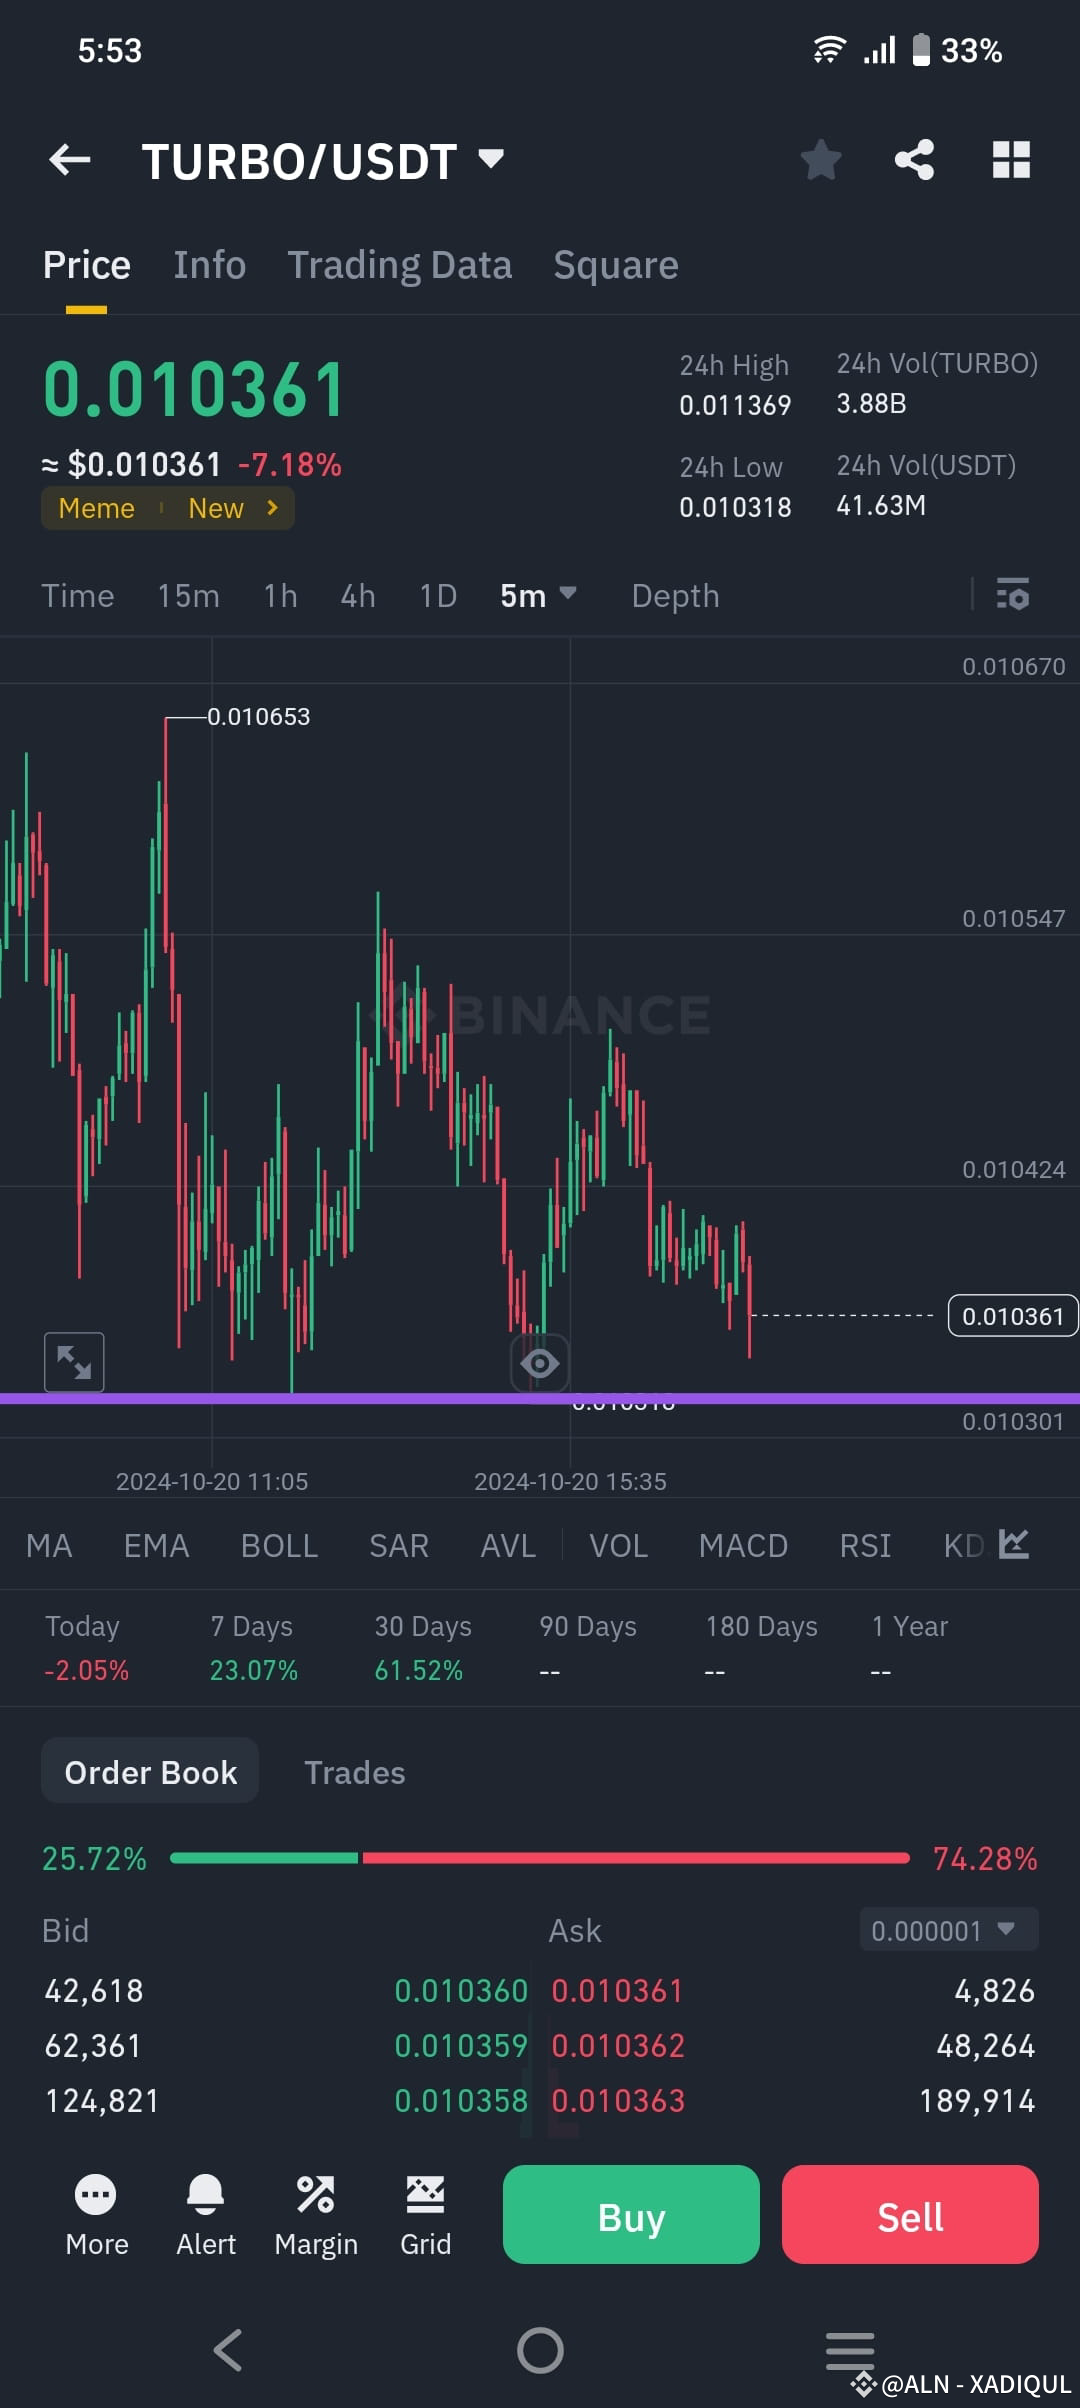Tap current price label 0.010361 on chart

1013,1316
